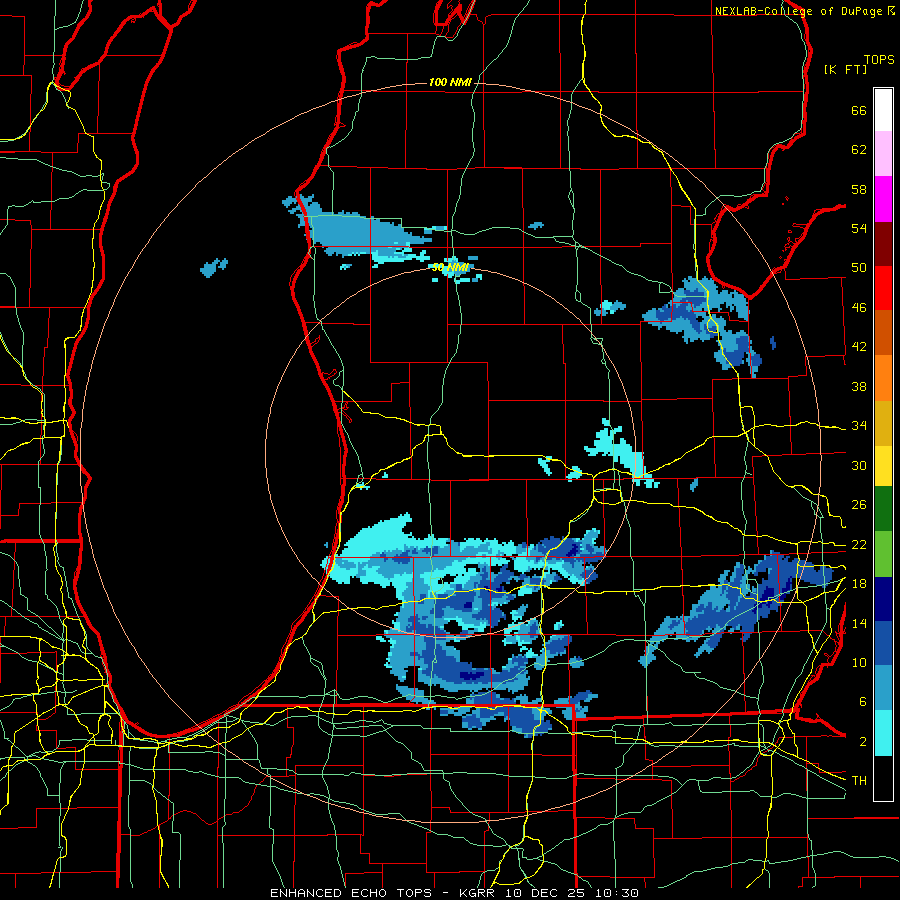Click the legend value '34'
The height and width of the screenshot is (900, 900).
(859, 426)
